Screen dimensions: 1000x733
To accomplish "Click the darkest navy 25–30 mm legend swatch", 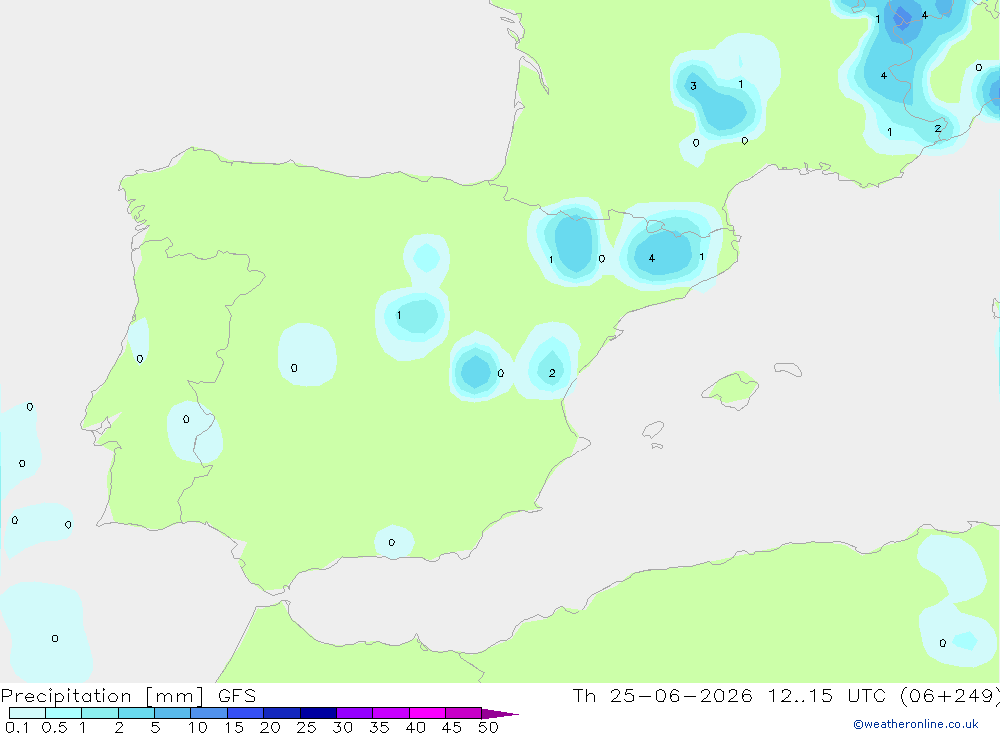I will 318,713.
